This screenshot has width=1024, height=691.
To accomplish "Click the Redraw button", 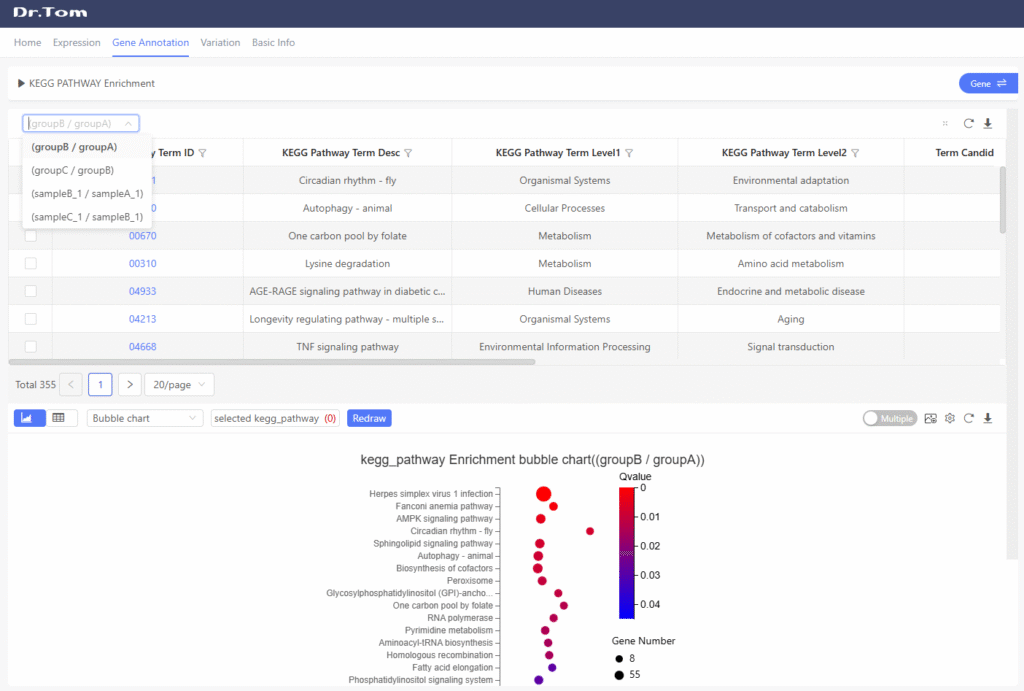I will coord(369,418).
